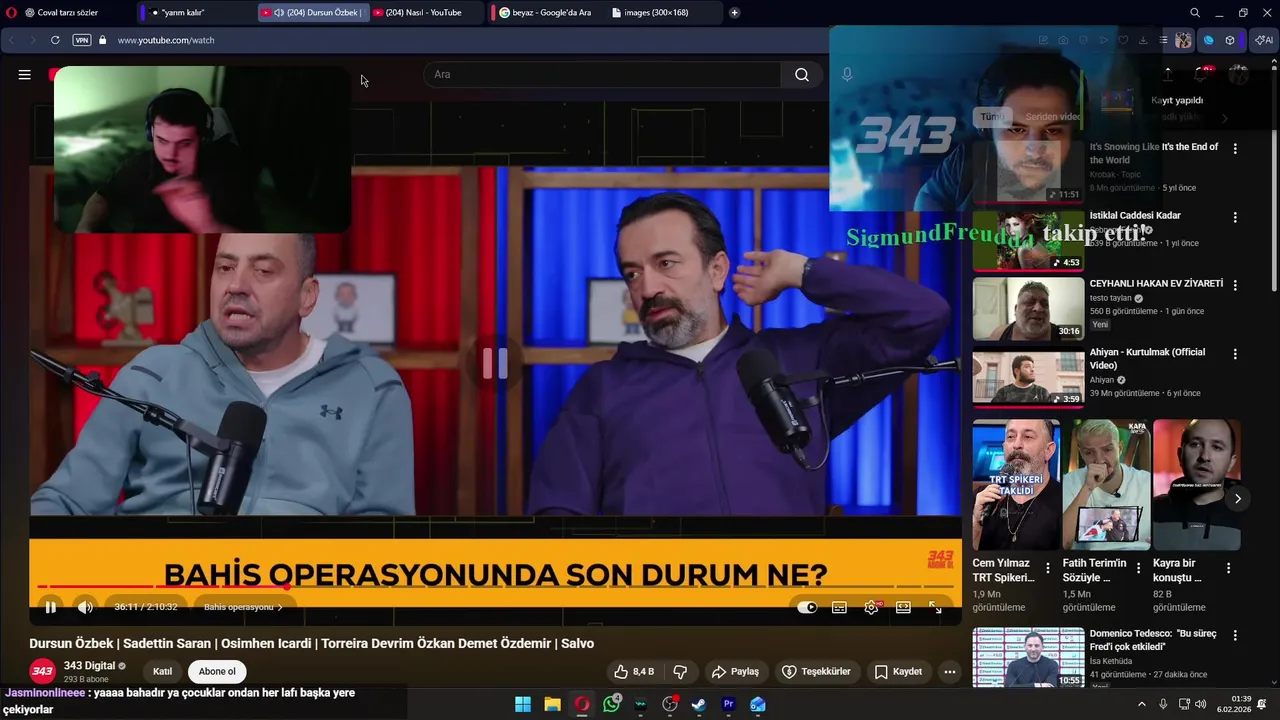The image size is (1280, 720).
Task: Like the video thumbs-up 8,4 B
Action: pyautogui.click(x=634, y=672)
